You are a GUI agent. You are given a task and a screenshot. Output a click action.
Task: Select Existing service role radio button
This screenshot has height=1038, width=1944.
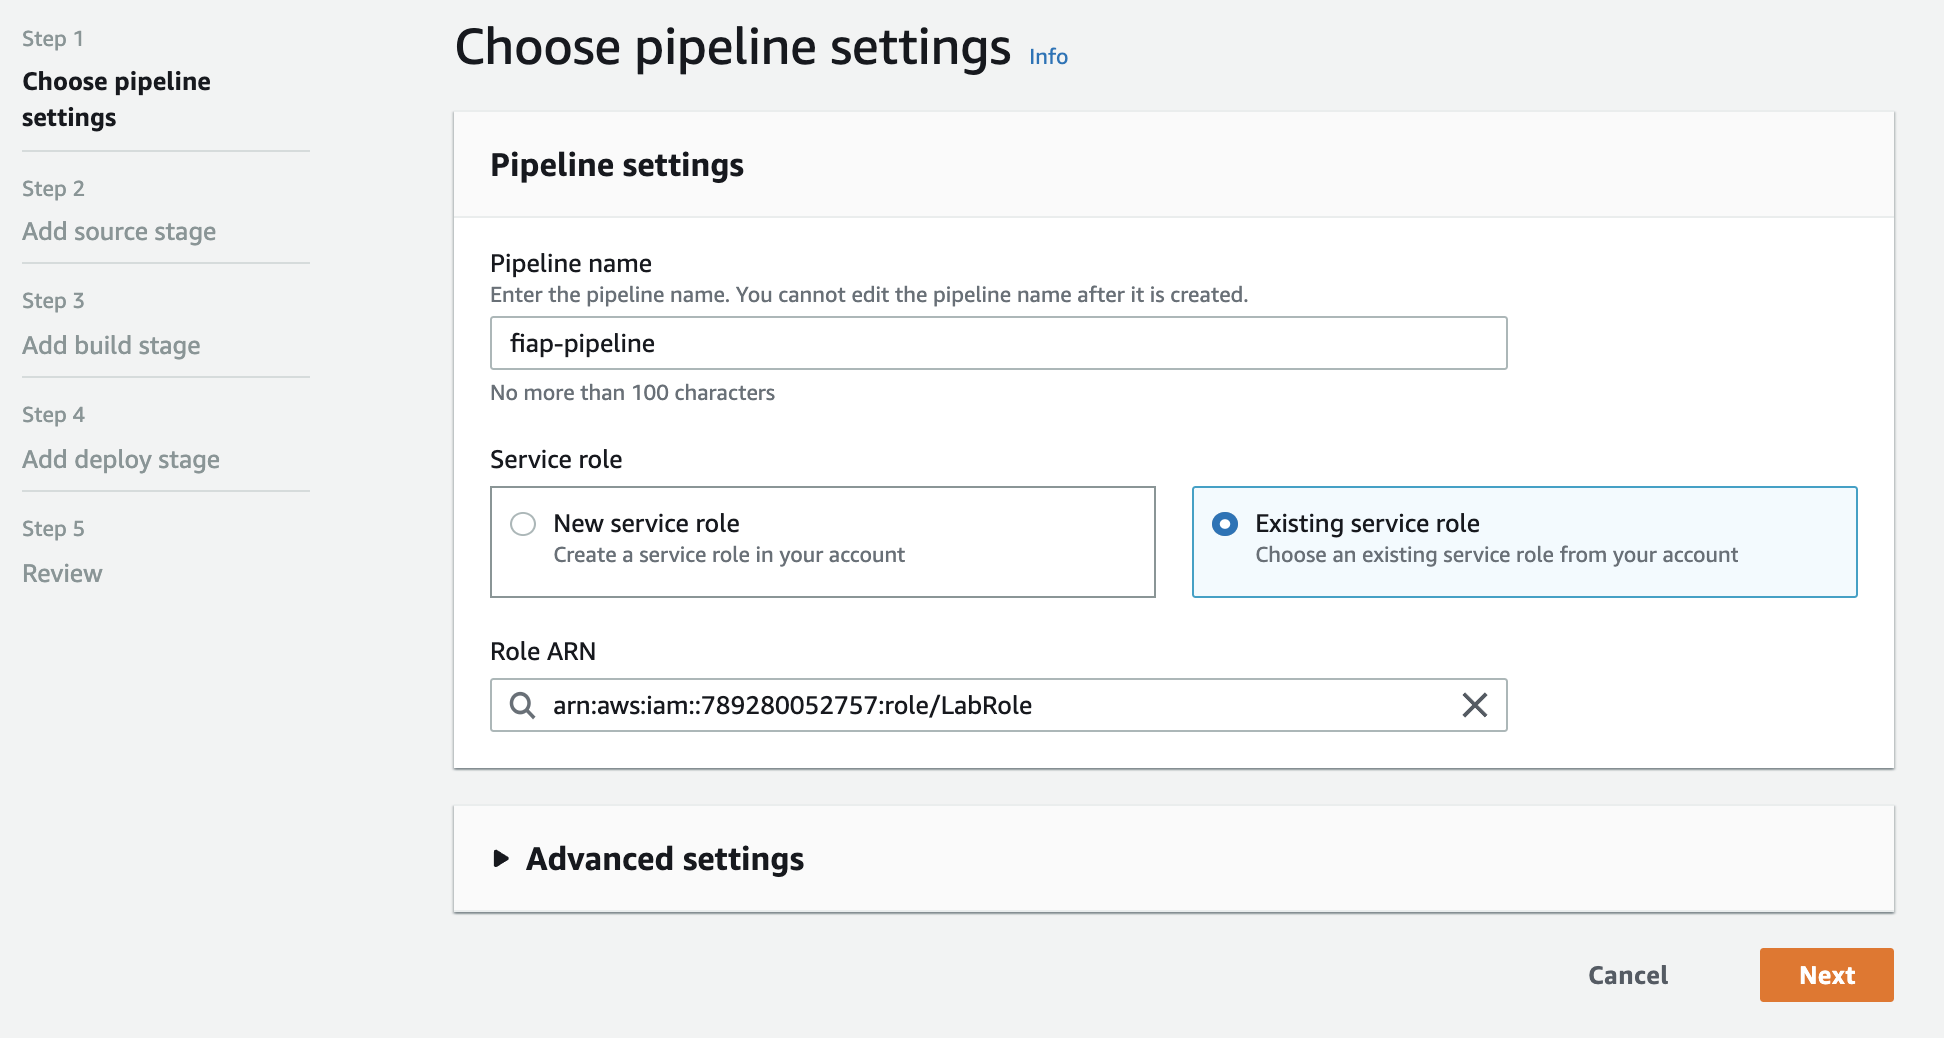tap(1225, 524)
